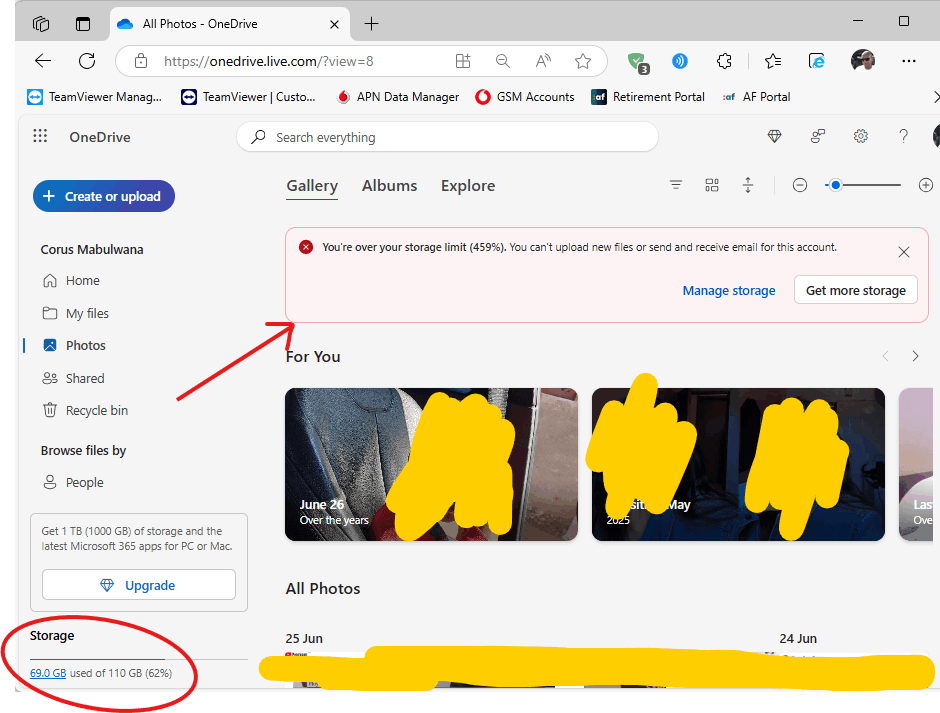Go to Home in sidebar
The image size is (940, 713).
tap(72, 281)
